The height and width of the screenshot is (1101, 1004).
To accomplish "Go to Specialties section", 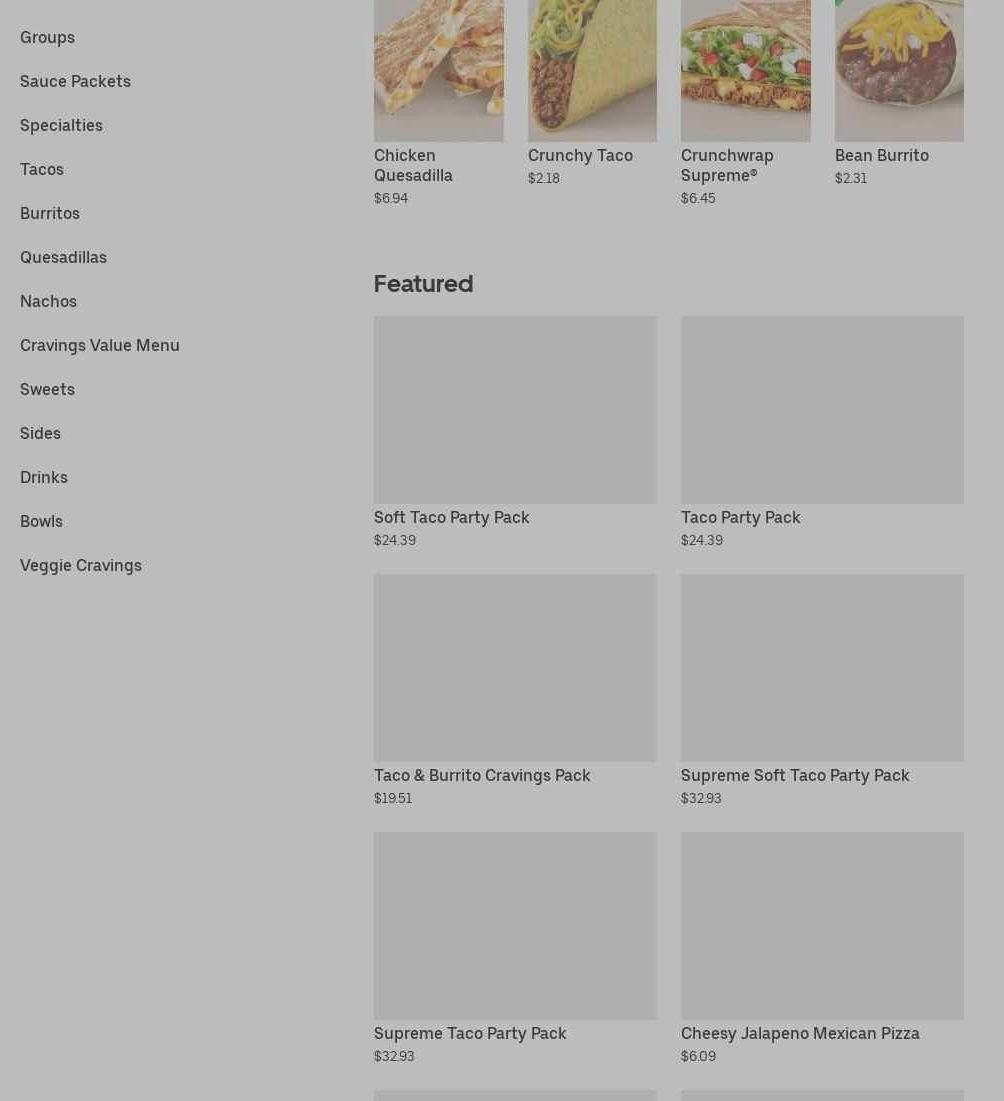I will pos(61,126).
